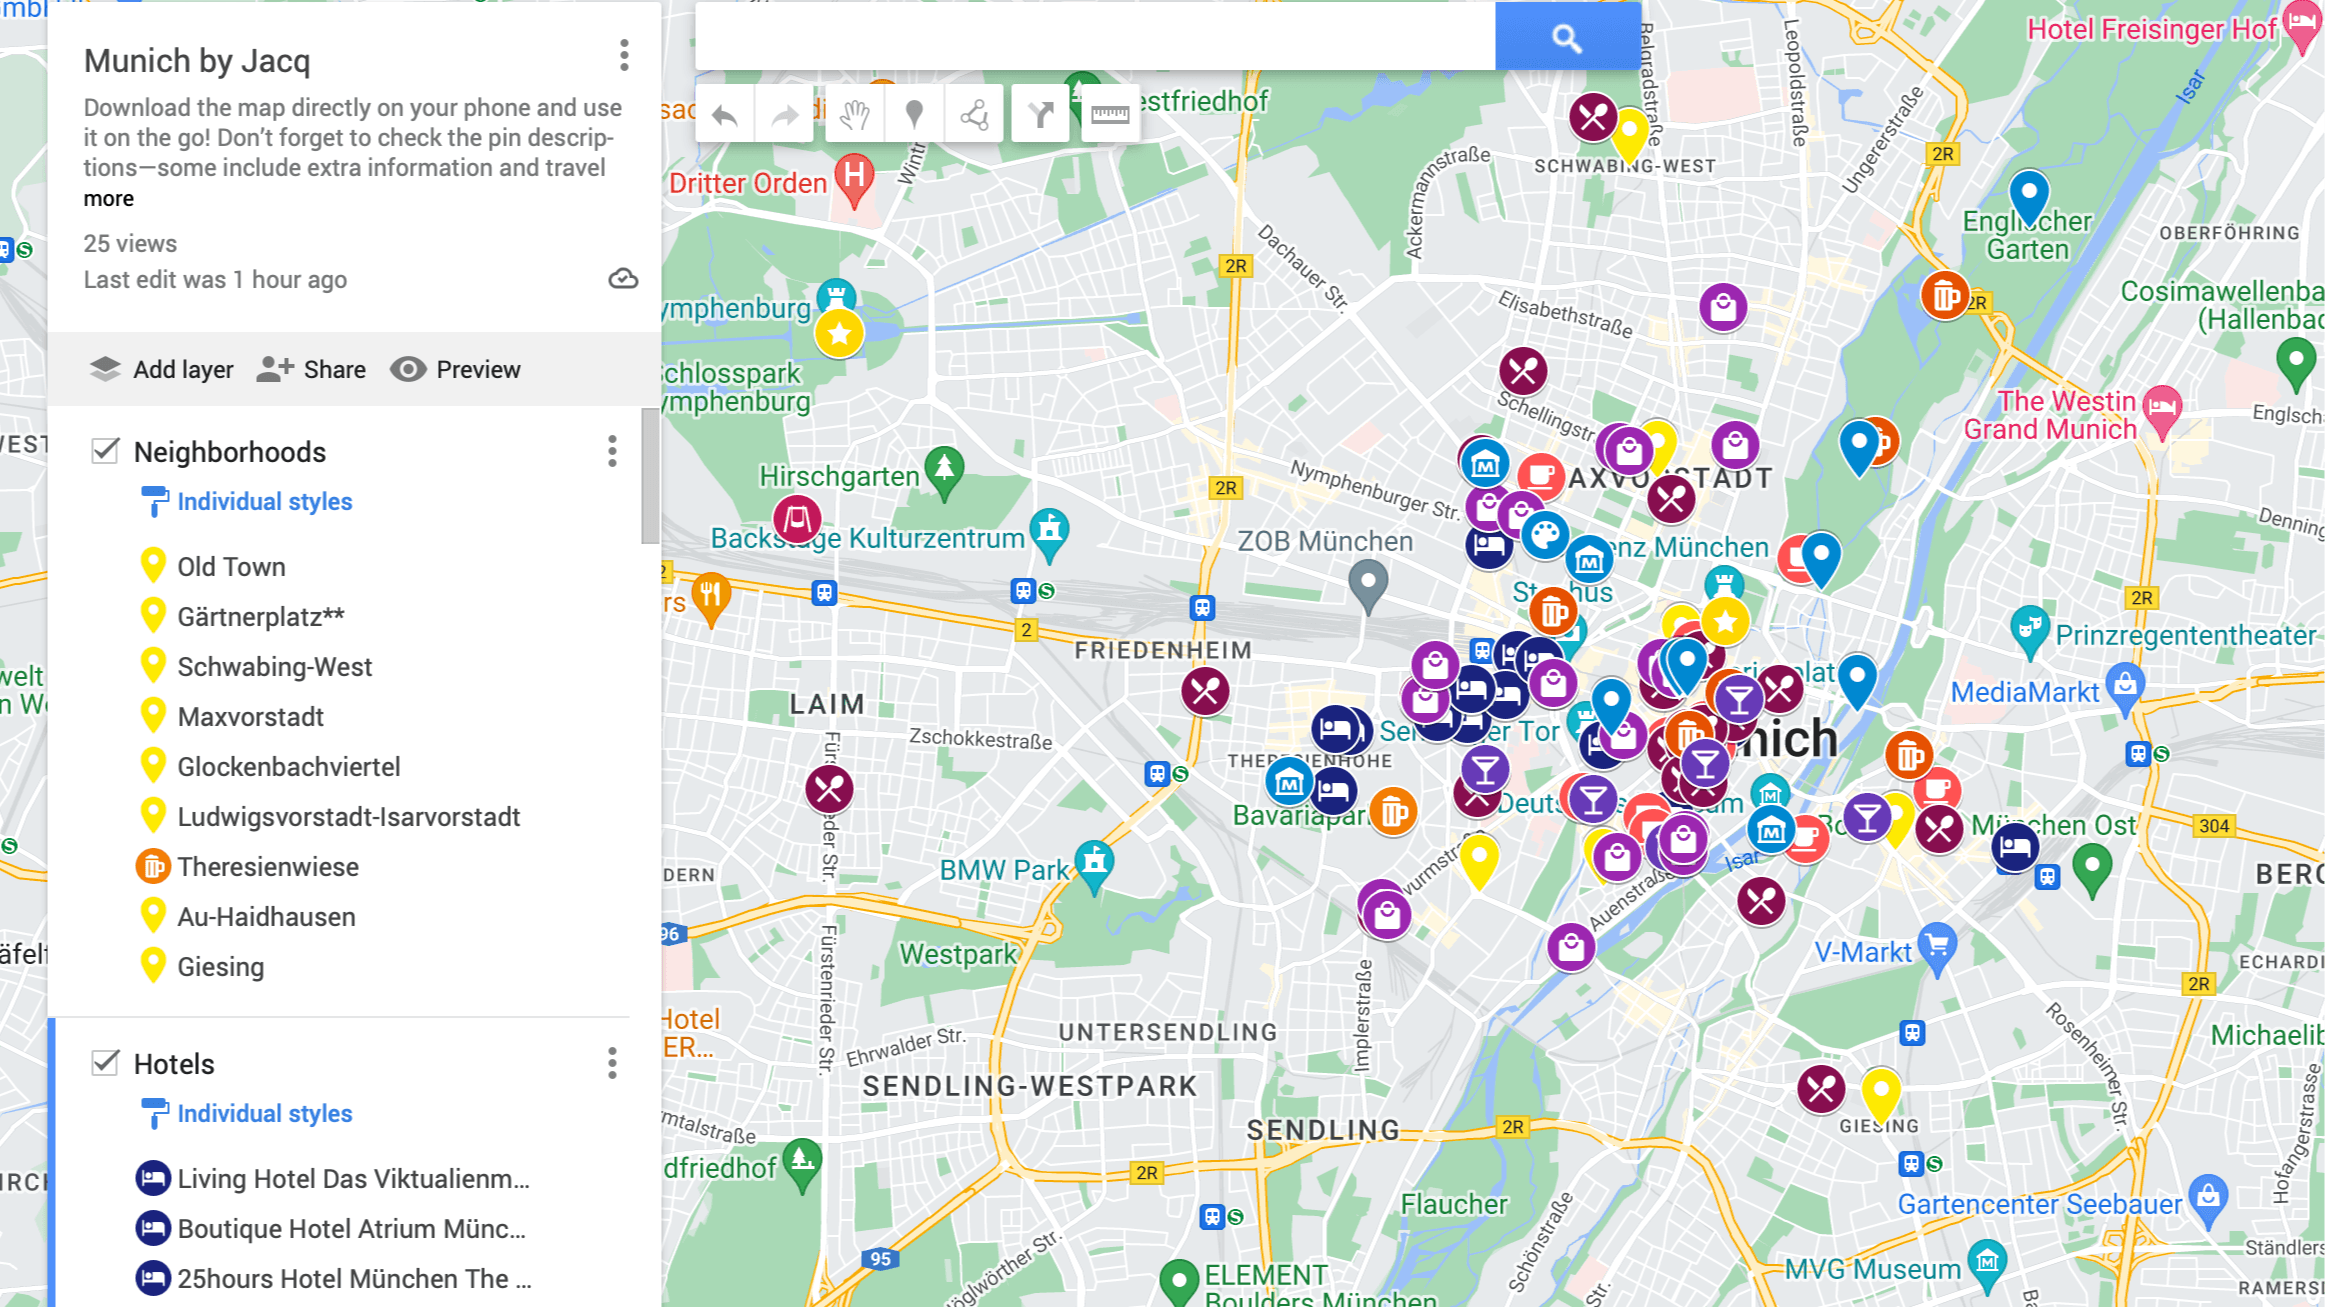This screenshot has height=1307, width=2325.
Task: Click the Redo arrow in map toolbar
Action: point(785,116)
